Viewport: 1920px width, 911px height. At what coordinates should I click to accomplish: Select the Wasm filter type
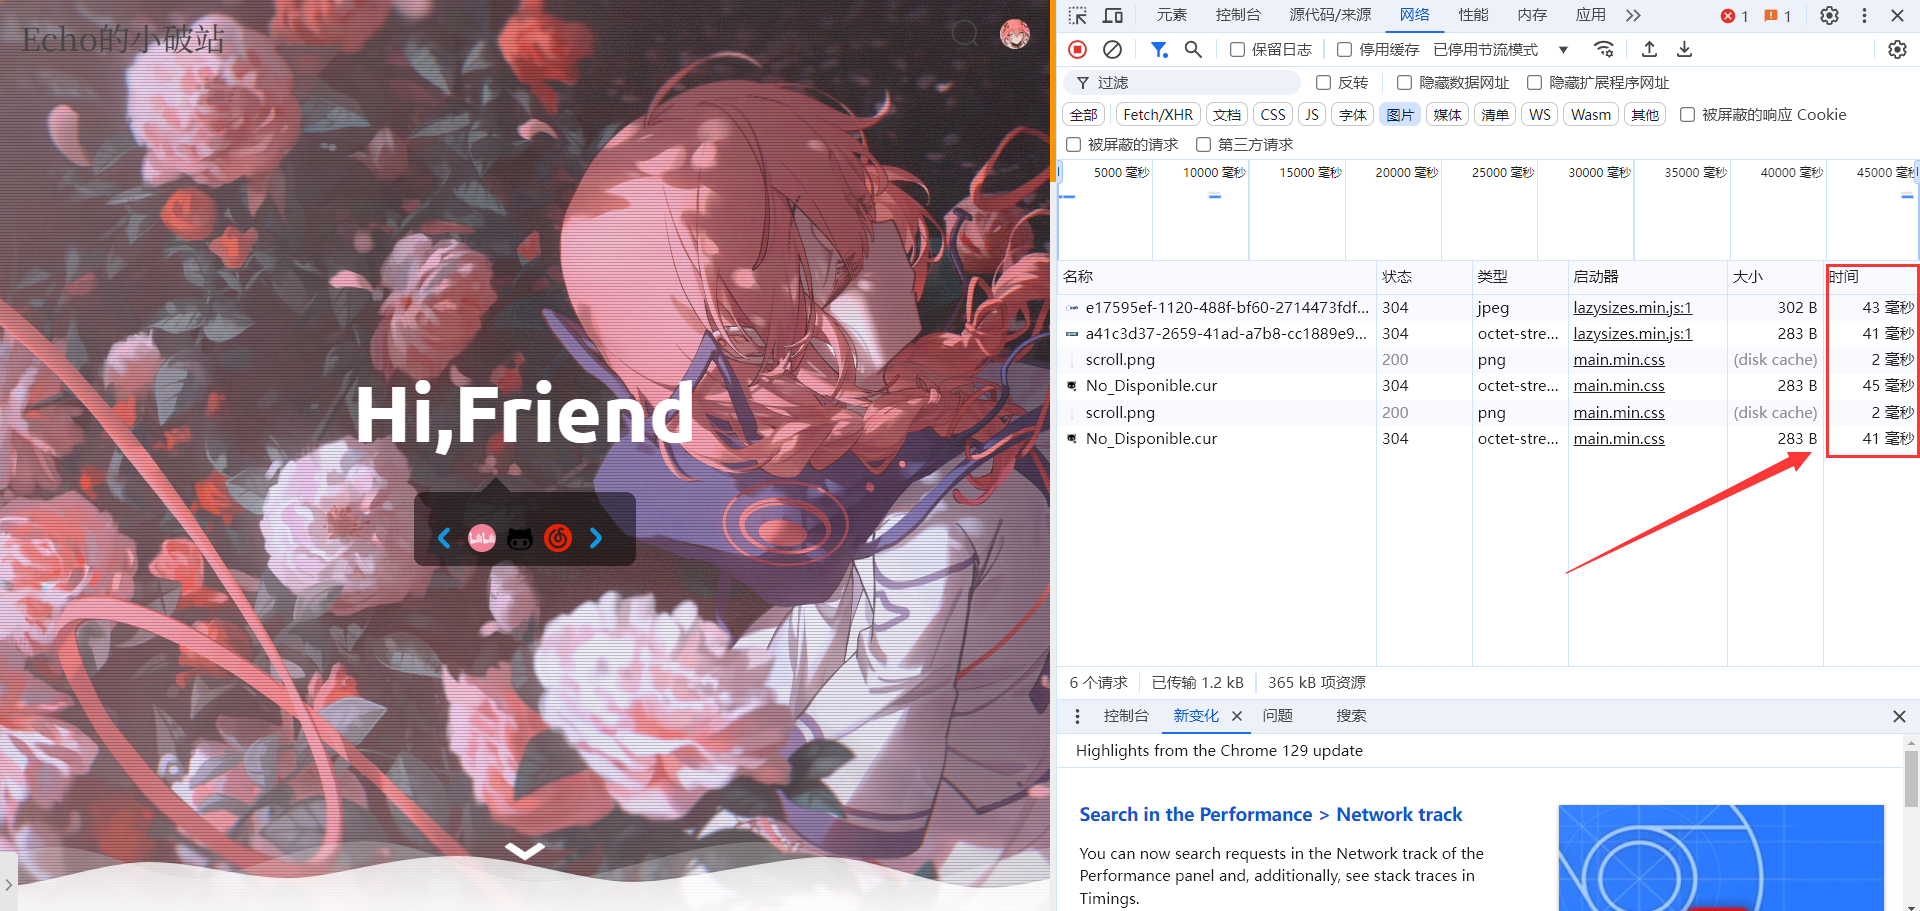(x=1591, y=115)
